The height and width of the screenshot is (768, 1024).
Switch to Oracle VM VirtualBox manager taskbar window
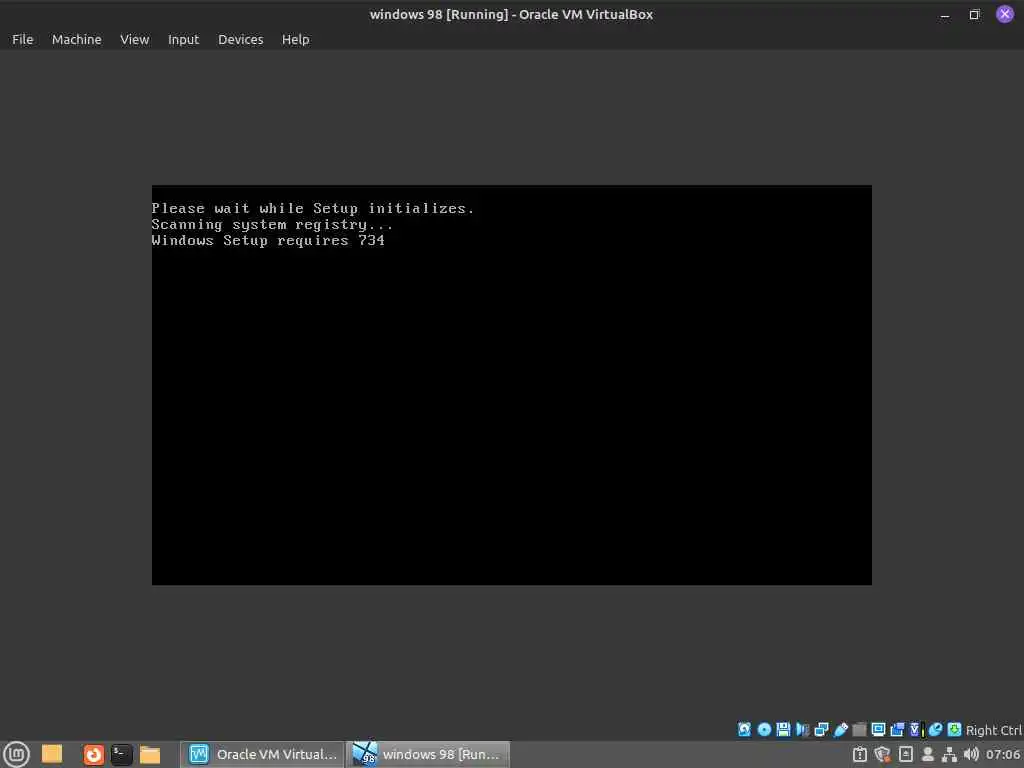[x=262, y=754]
